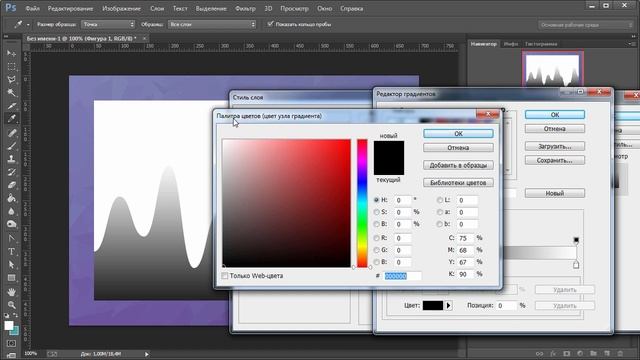640x360 pixels.
Task: Select the Healing Brush tool
Action: click(x=11, y=133)
